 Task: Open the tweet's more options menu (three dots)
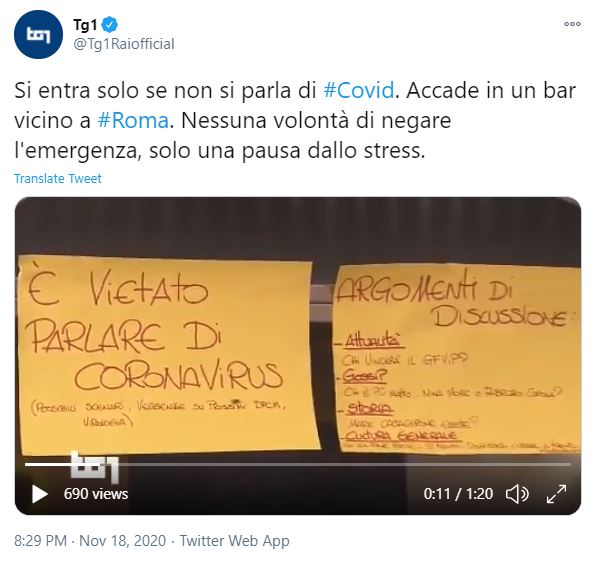(x=572, y=24)
